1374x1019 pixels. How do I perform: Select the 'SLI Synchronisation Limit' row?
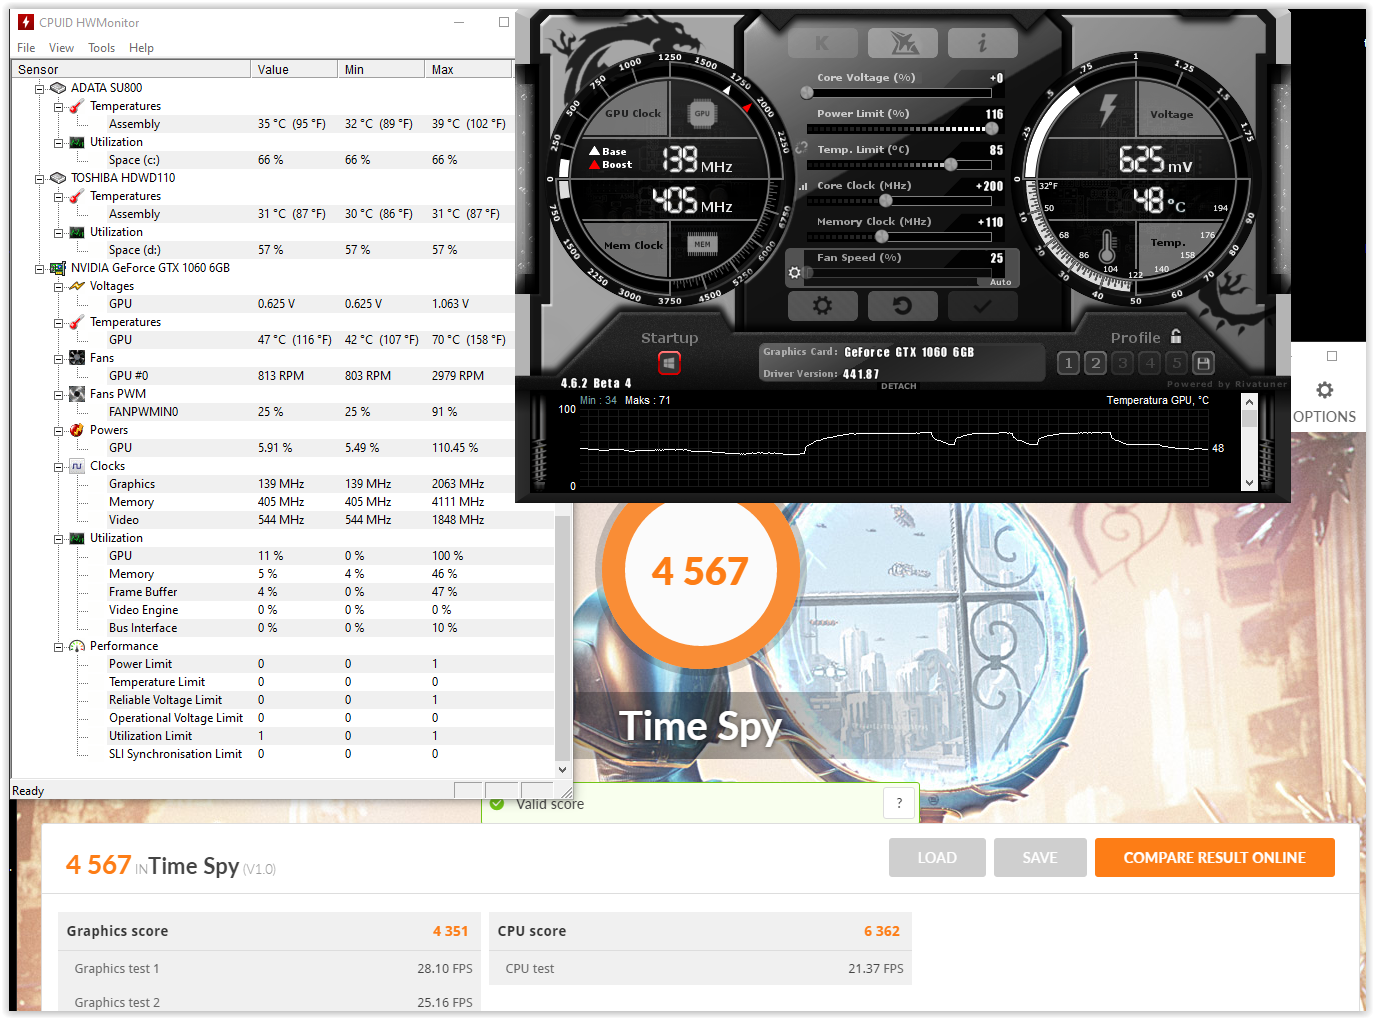click(x=284, y=754)
